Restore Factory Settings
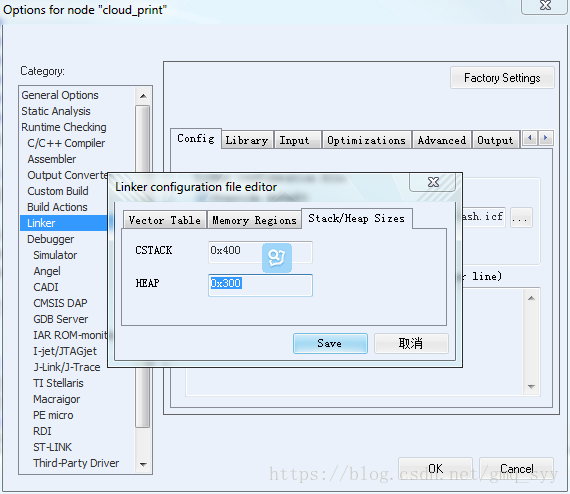Viewport: 570px width, 494px height. 502,78
